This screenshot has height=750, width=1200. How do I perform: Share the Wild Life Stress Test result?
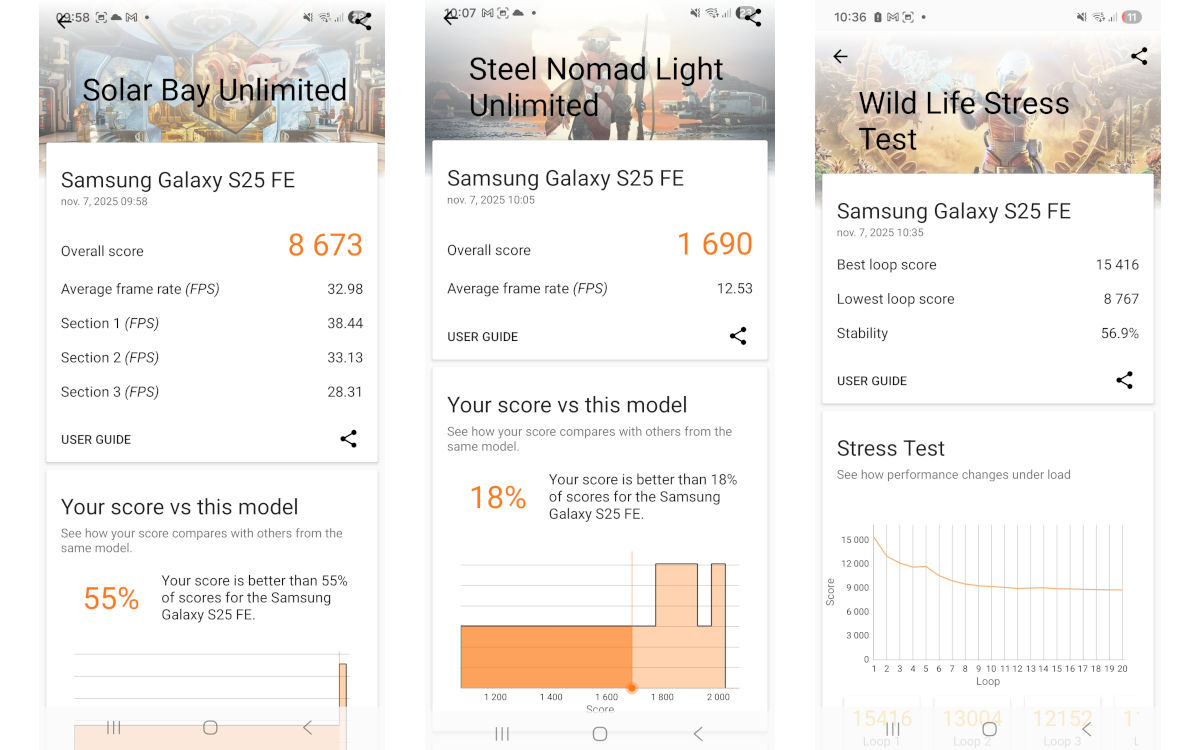tap(1139, 57)
